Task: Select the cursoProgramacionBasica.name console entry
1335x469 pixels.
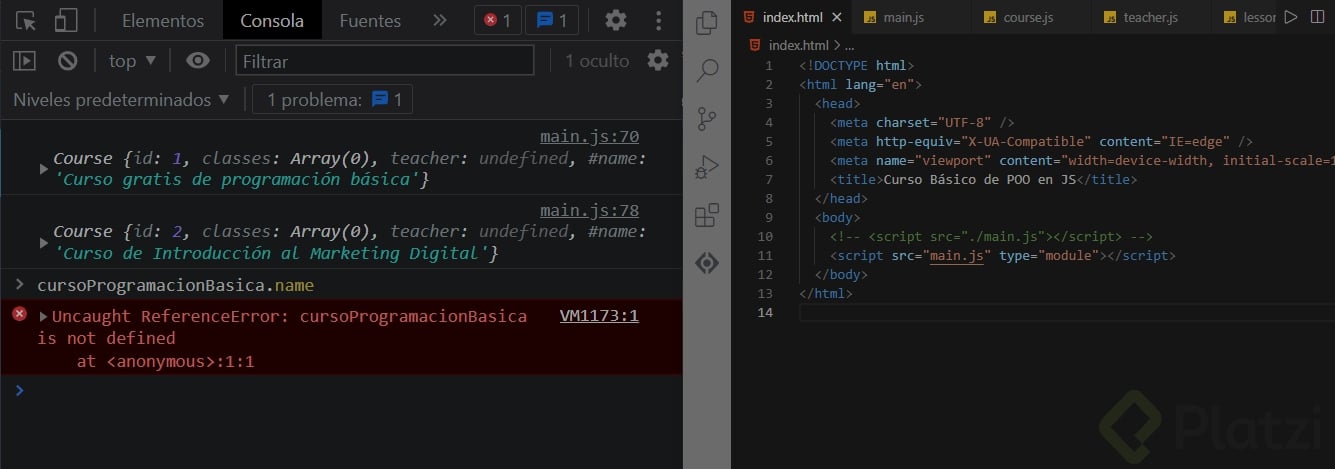Action: (175, 285)
